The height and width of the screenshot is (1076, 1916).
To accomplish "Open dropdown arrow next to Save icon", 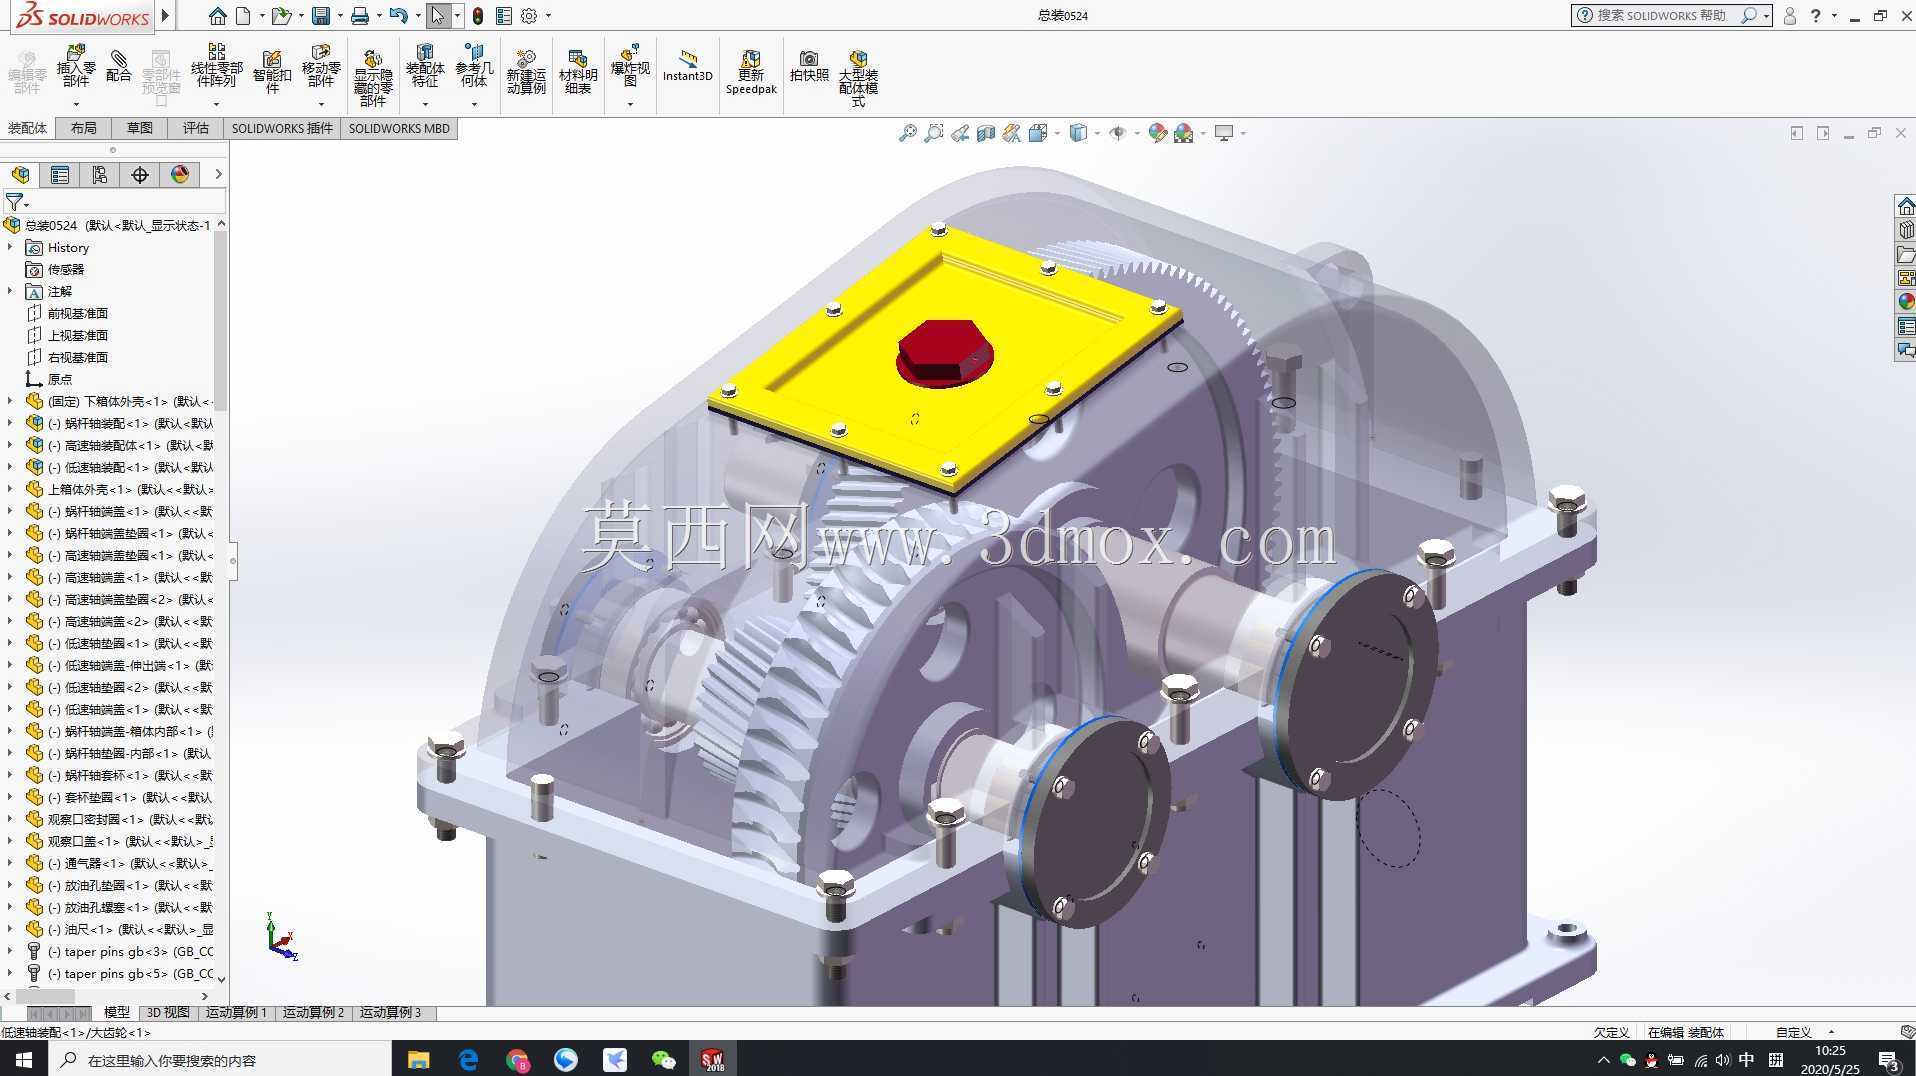I will point(340,16).
